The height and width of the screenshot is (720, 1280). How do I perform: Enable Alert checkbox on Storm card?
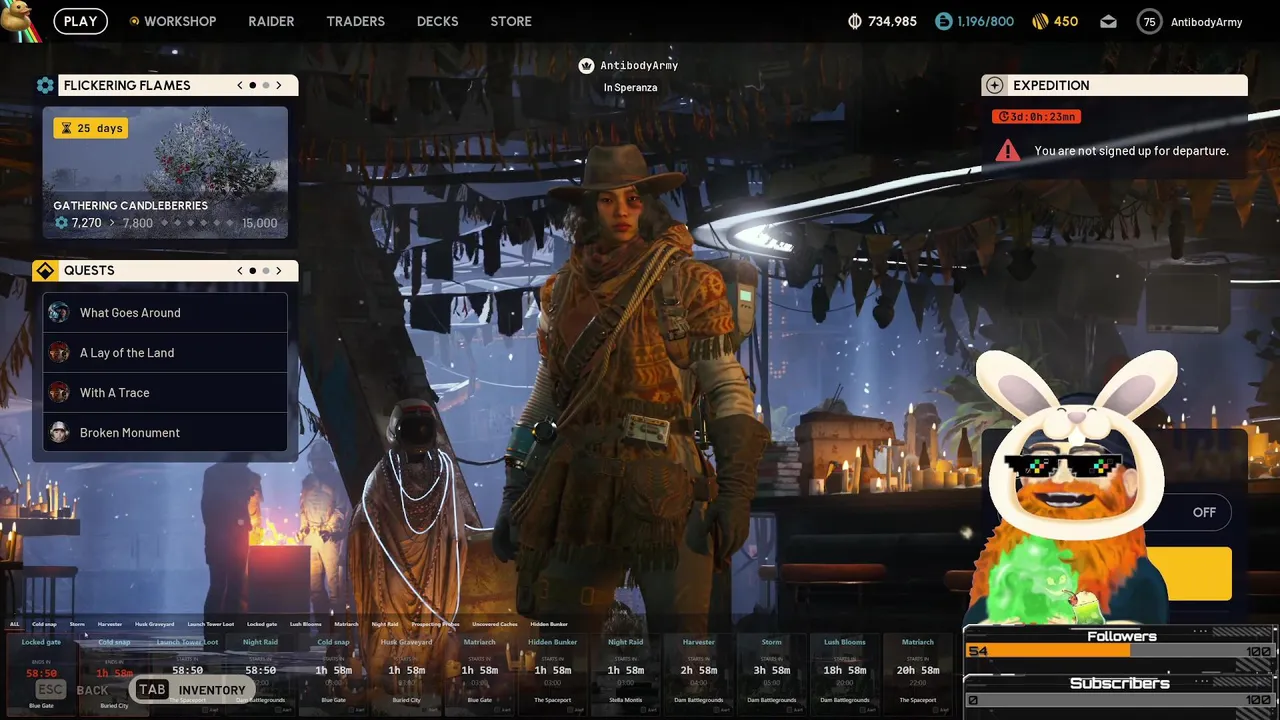pyautogui.click(x=789, y=710)
